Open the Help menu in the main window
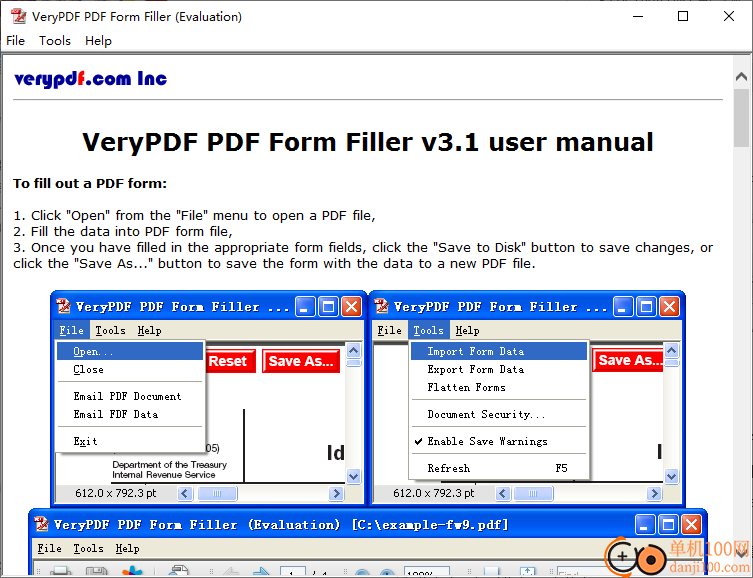The image size is (753, 578). tap(98, 41)
